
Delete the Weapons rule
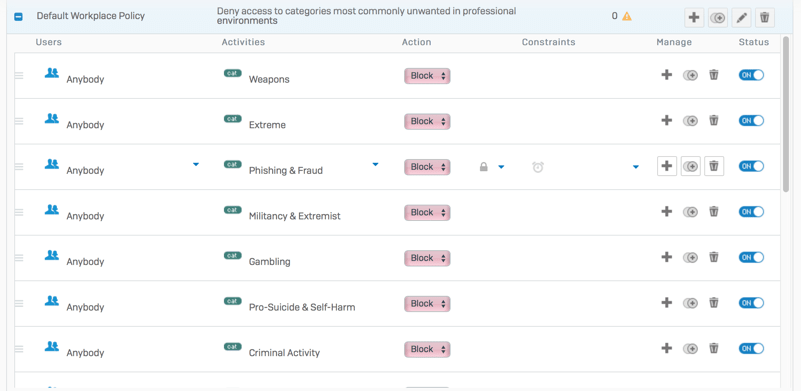[714, 75]
